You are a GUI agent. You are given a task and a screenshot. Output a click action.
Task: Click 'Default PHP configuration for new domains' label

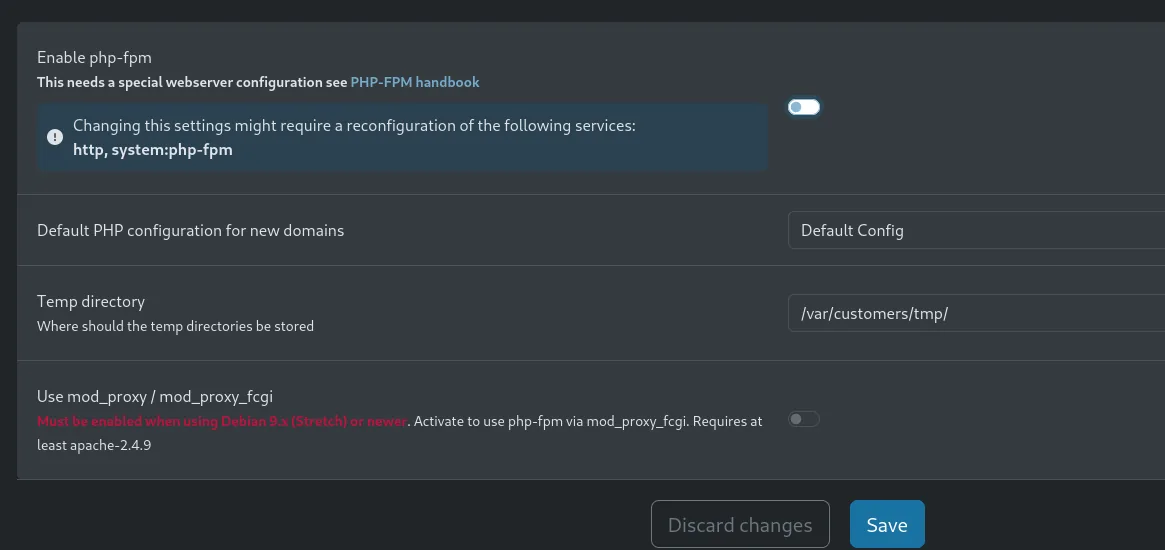[x=190, y=230]
